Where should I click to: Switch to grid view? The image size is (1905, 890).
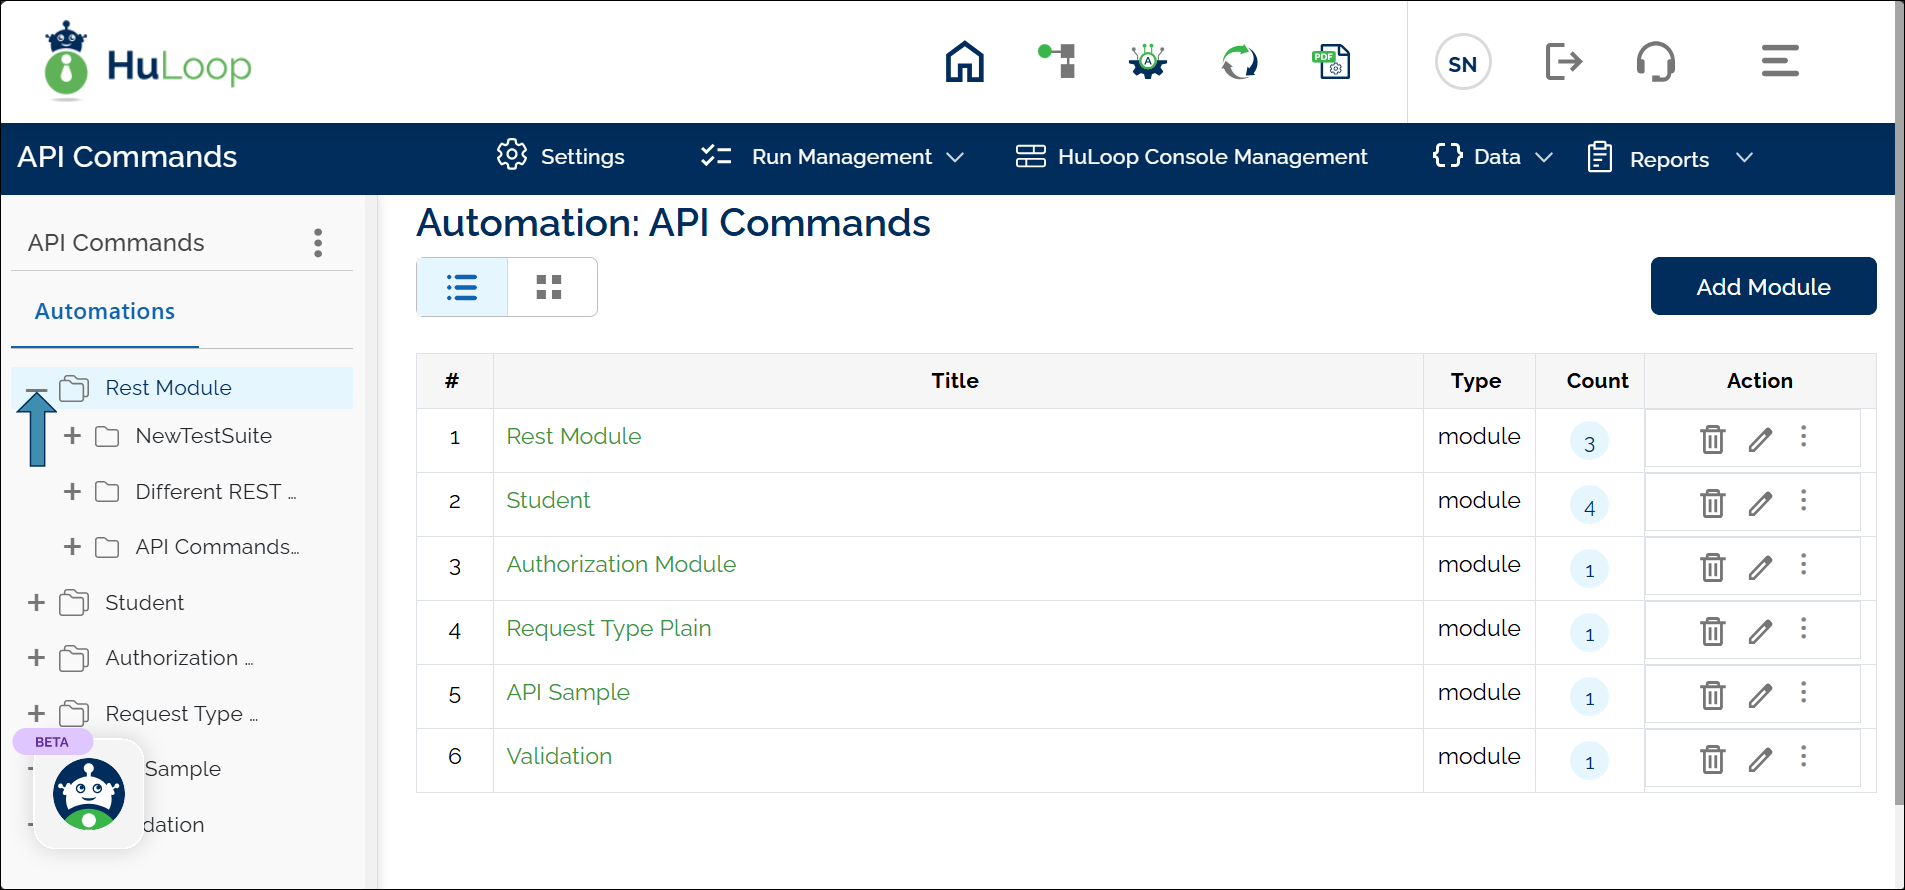pos(549,288)
